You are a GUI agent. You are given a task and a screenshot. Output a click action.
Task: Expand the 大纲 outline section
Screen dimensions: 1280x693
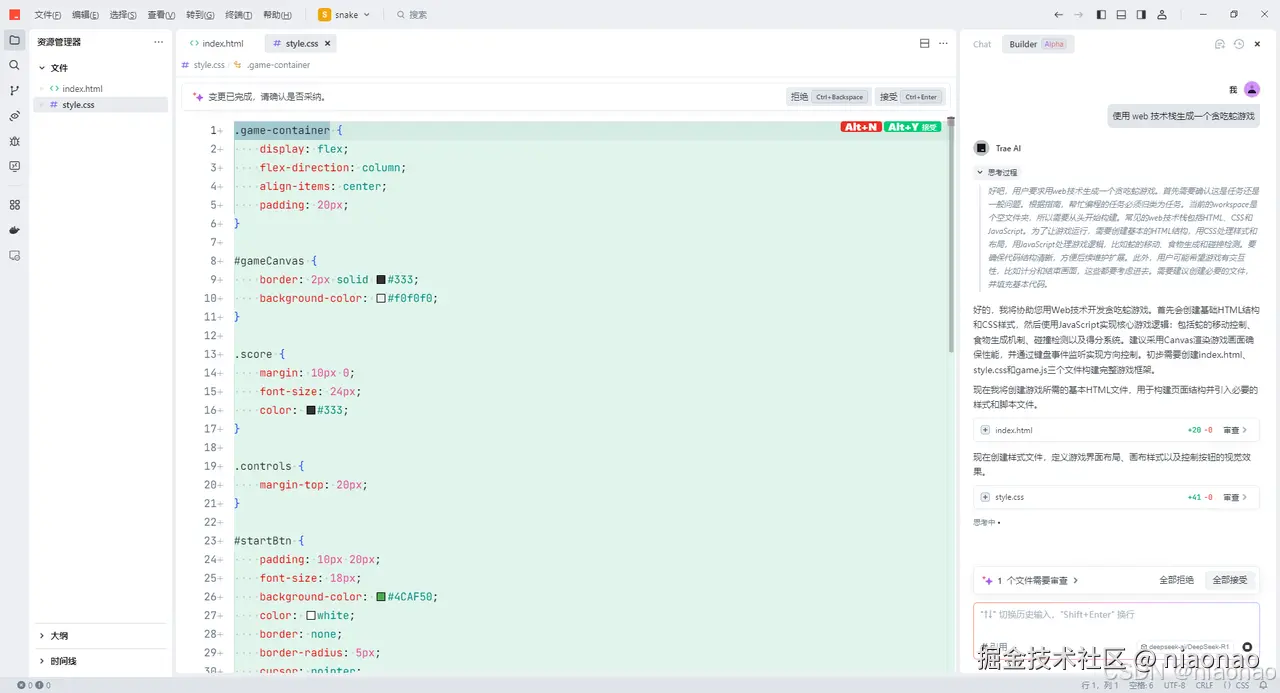(x=102, y=635)
